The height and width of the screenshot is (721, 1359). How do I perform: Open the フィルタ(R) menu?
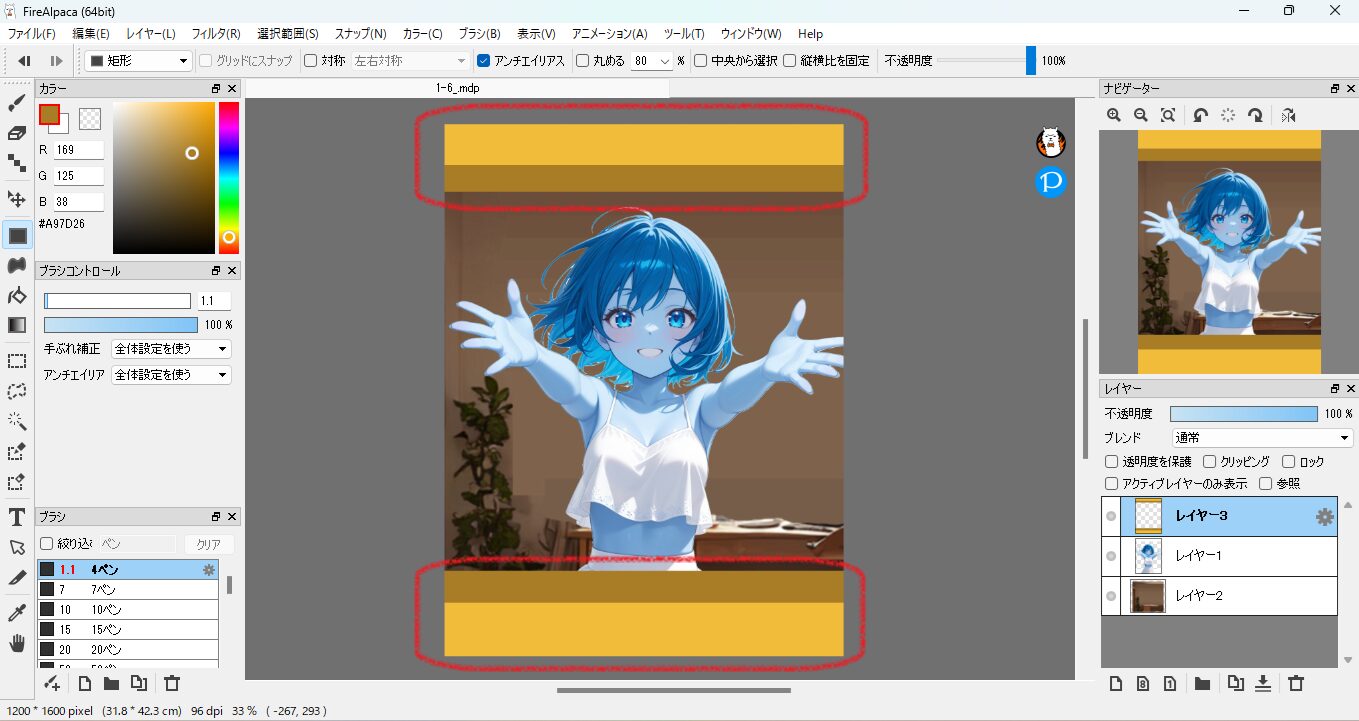click(x=215, y=34)
